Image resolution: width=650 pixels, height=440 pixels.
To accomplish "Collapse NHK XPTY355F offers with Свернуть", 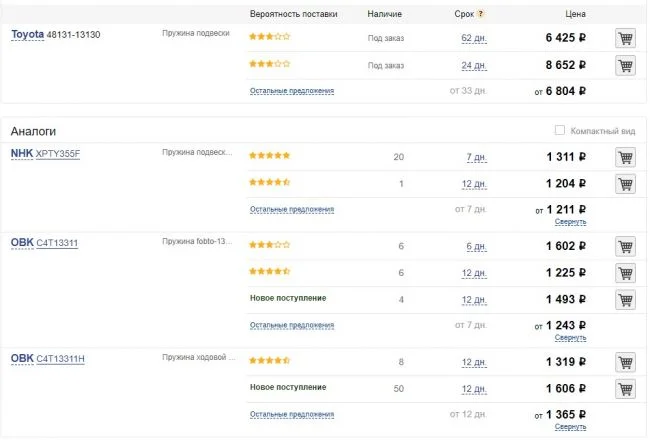I will (x=571, y=222).
